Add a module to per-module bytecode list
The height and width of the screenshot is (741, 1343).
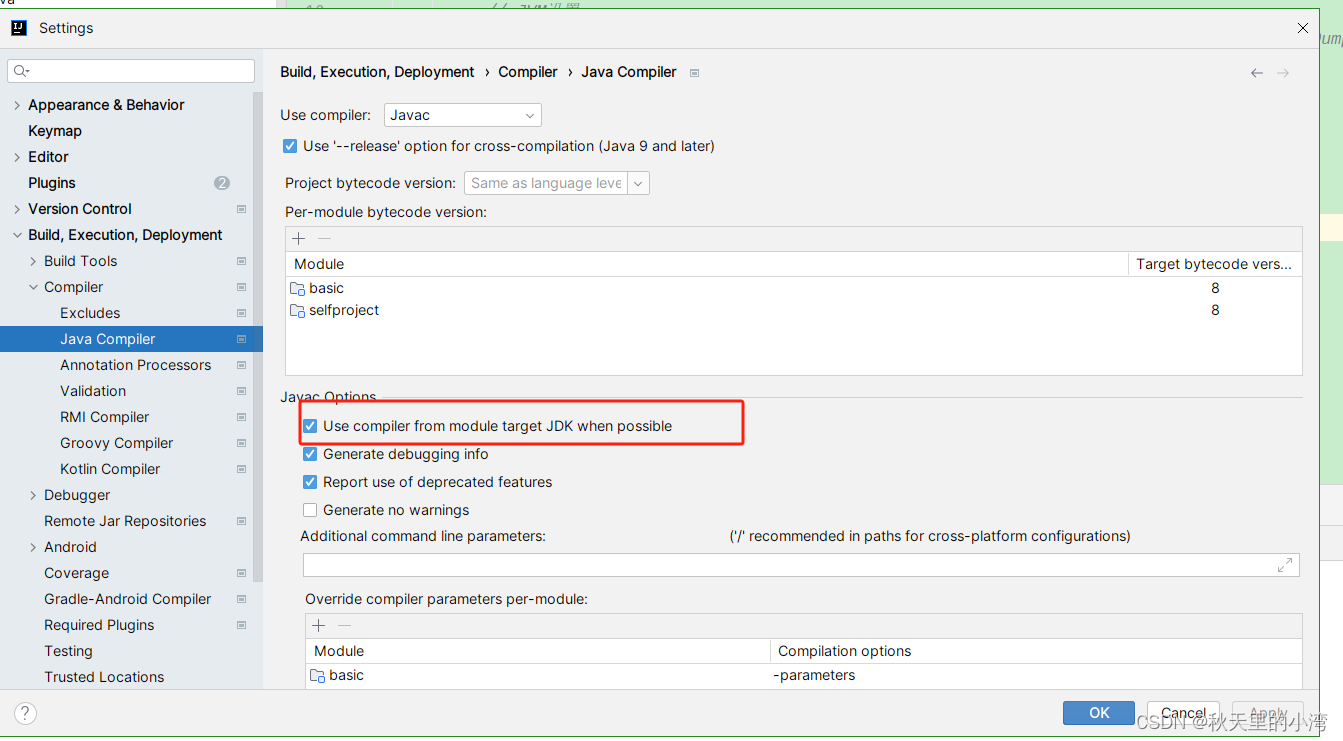[x=297, y=238]
